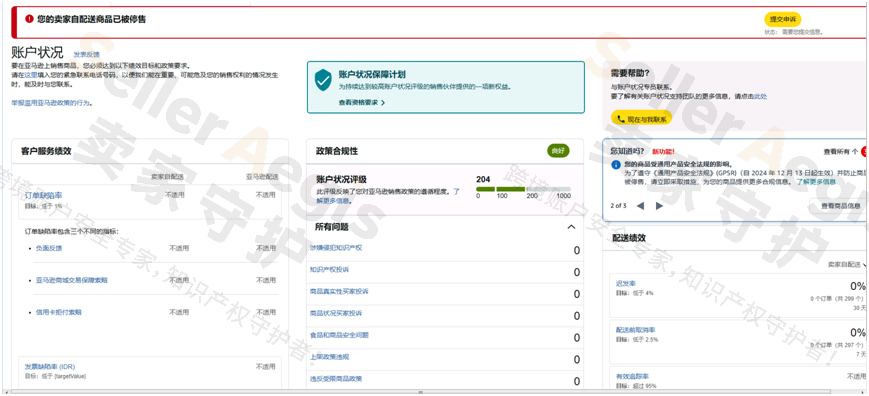Open the 发表反馈 feedback link
869x396 pixels.
(86, 55)
